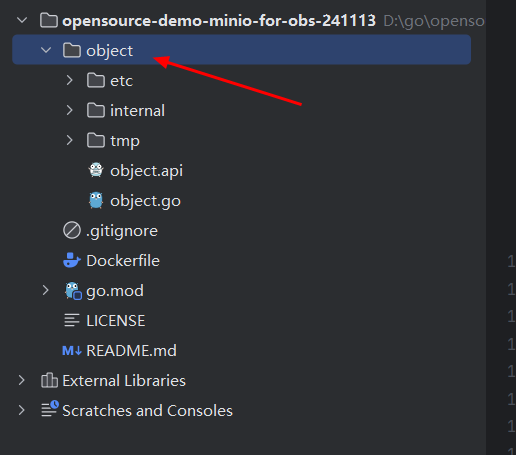Select the README.md file name
The image size is (516, 455).
tap(131, 351)
